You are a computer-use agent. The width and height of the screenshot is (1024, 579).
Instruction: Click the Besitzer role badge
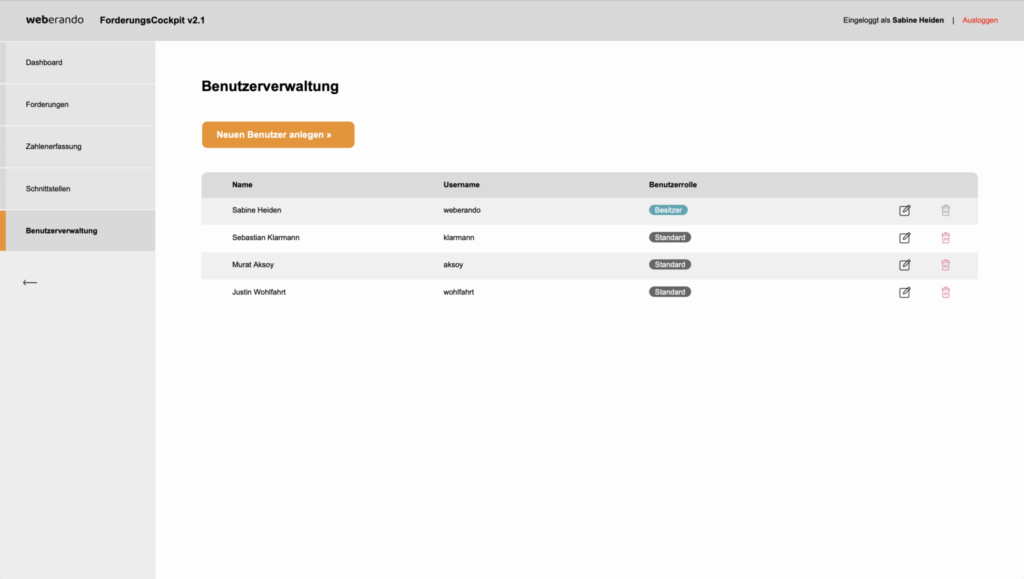668,211
